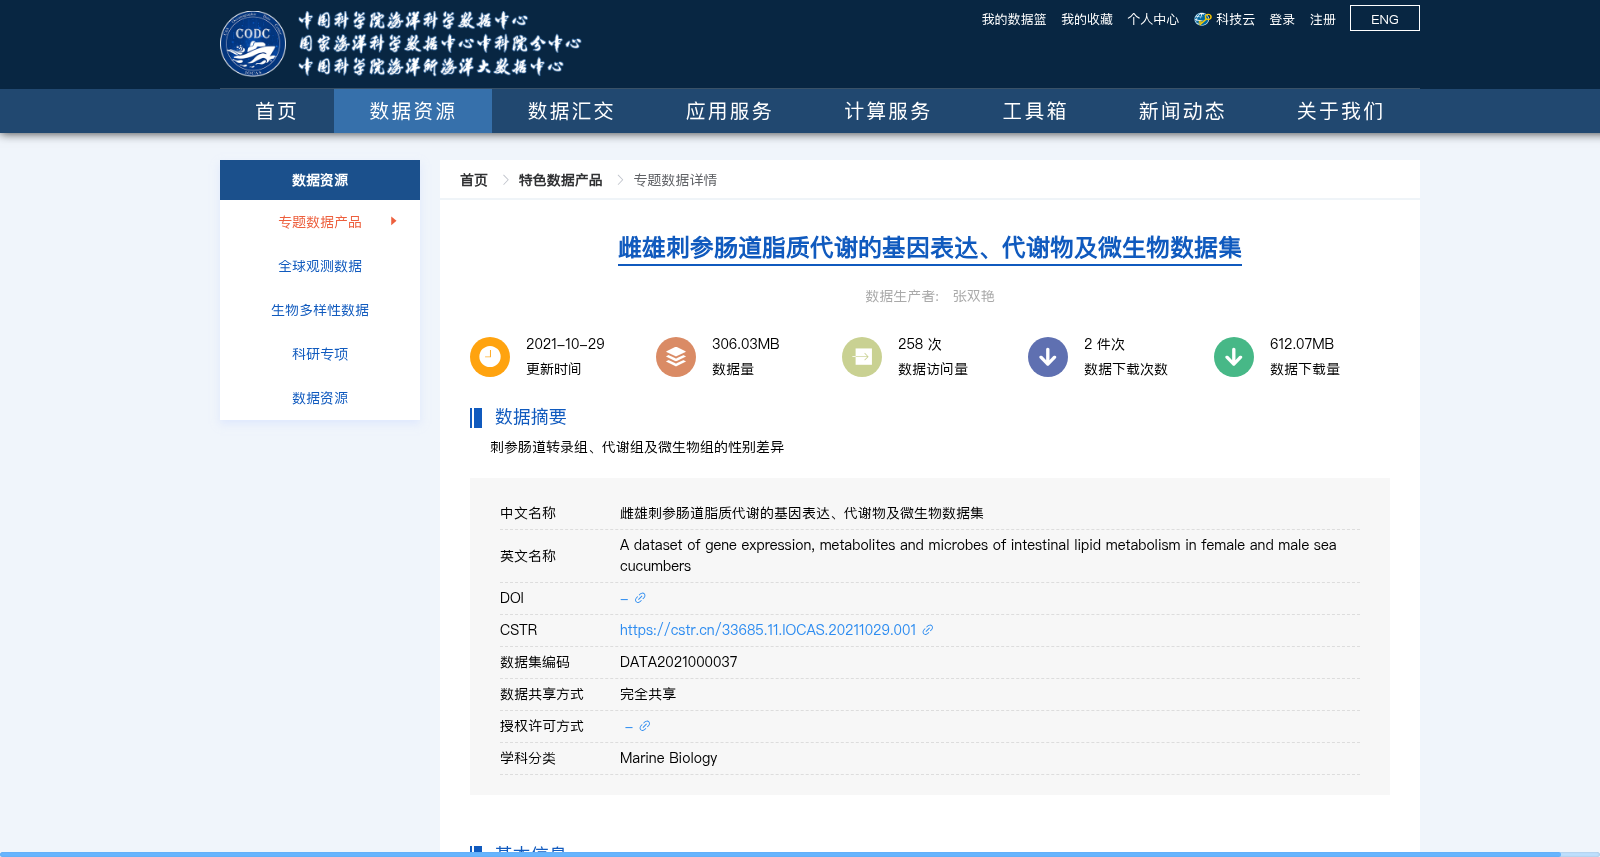Screen dimensions: 1600x857
Task: Click the layered data volume icon
Action: (676, 357)
